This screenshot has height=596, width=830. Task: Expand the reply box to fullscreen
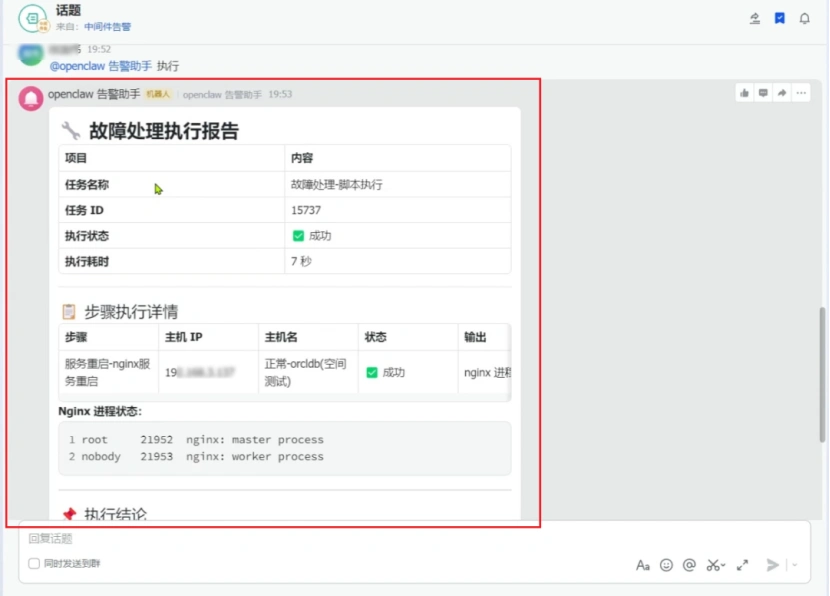pyautogui.click(x=743, y=564)
